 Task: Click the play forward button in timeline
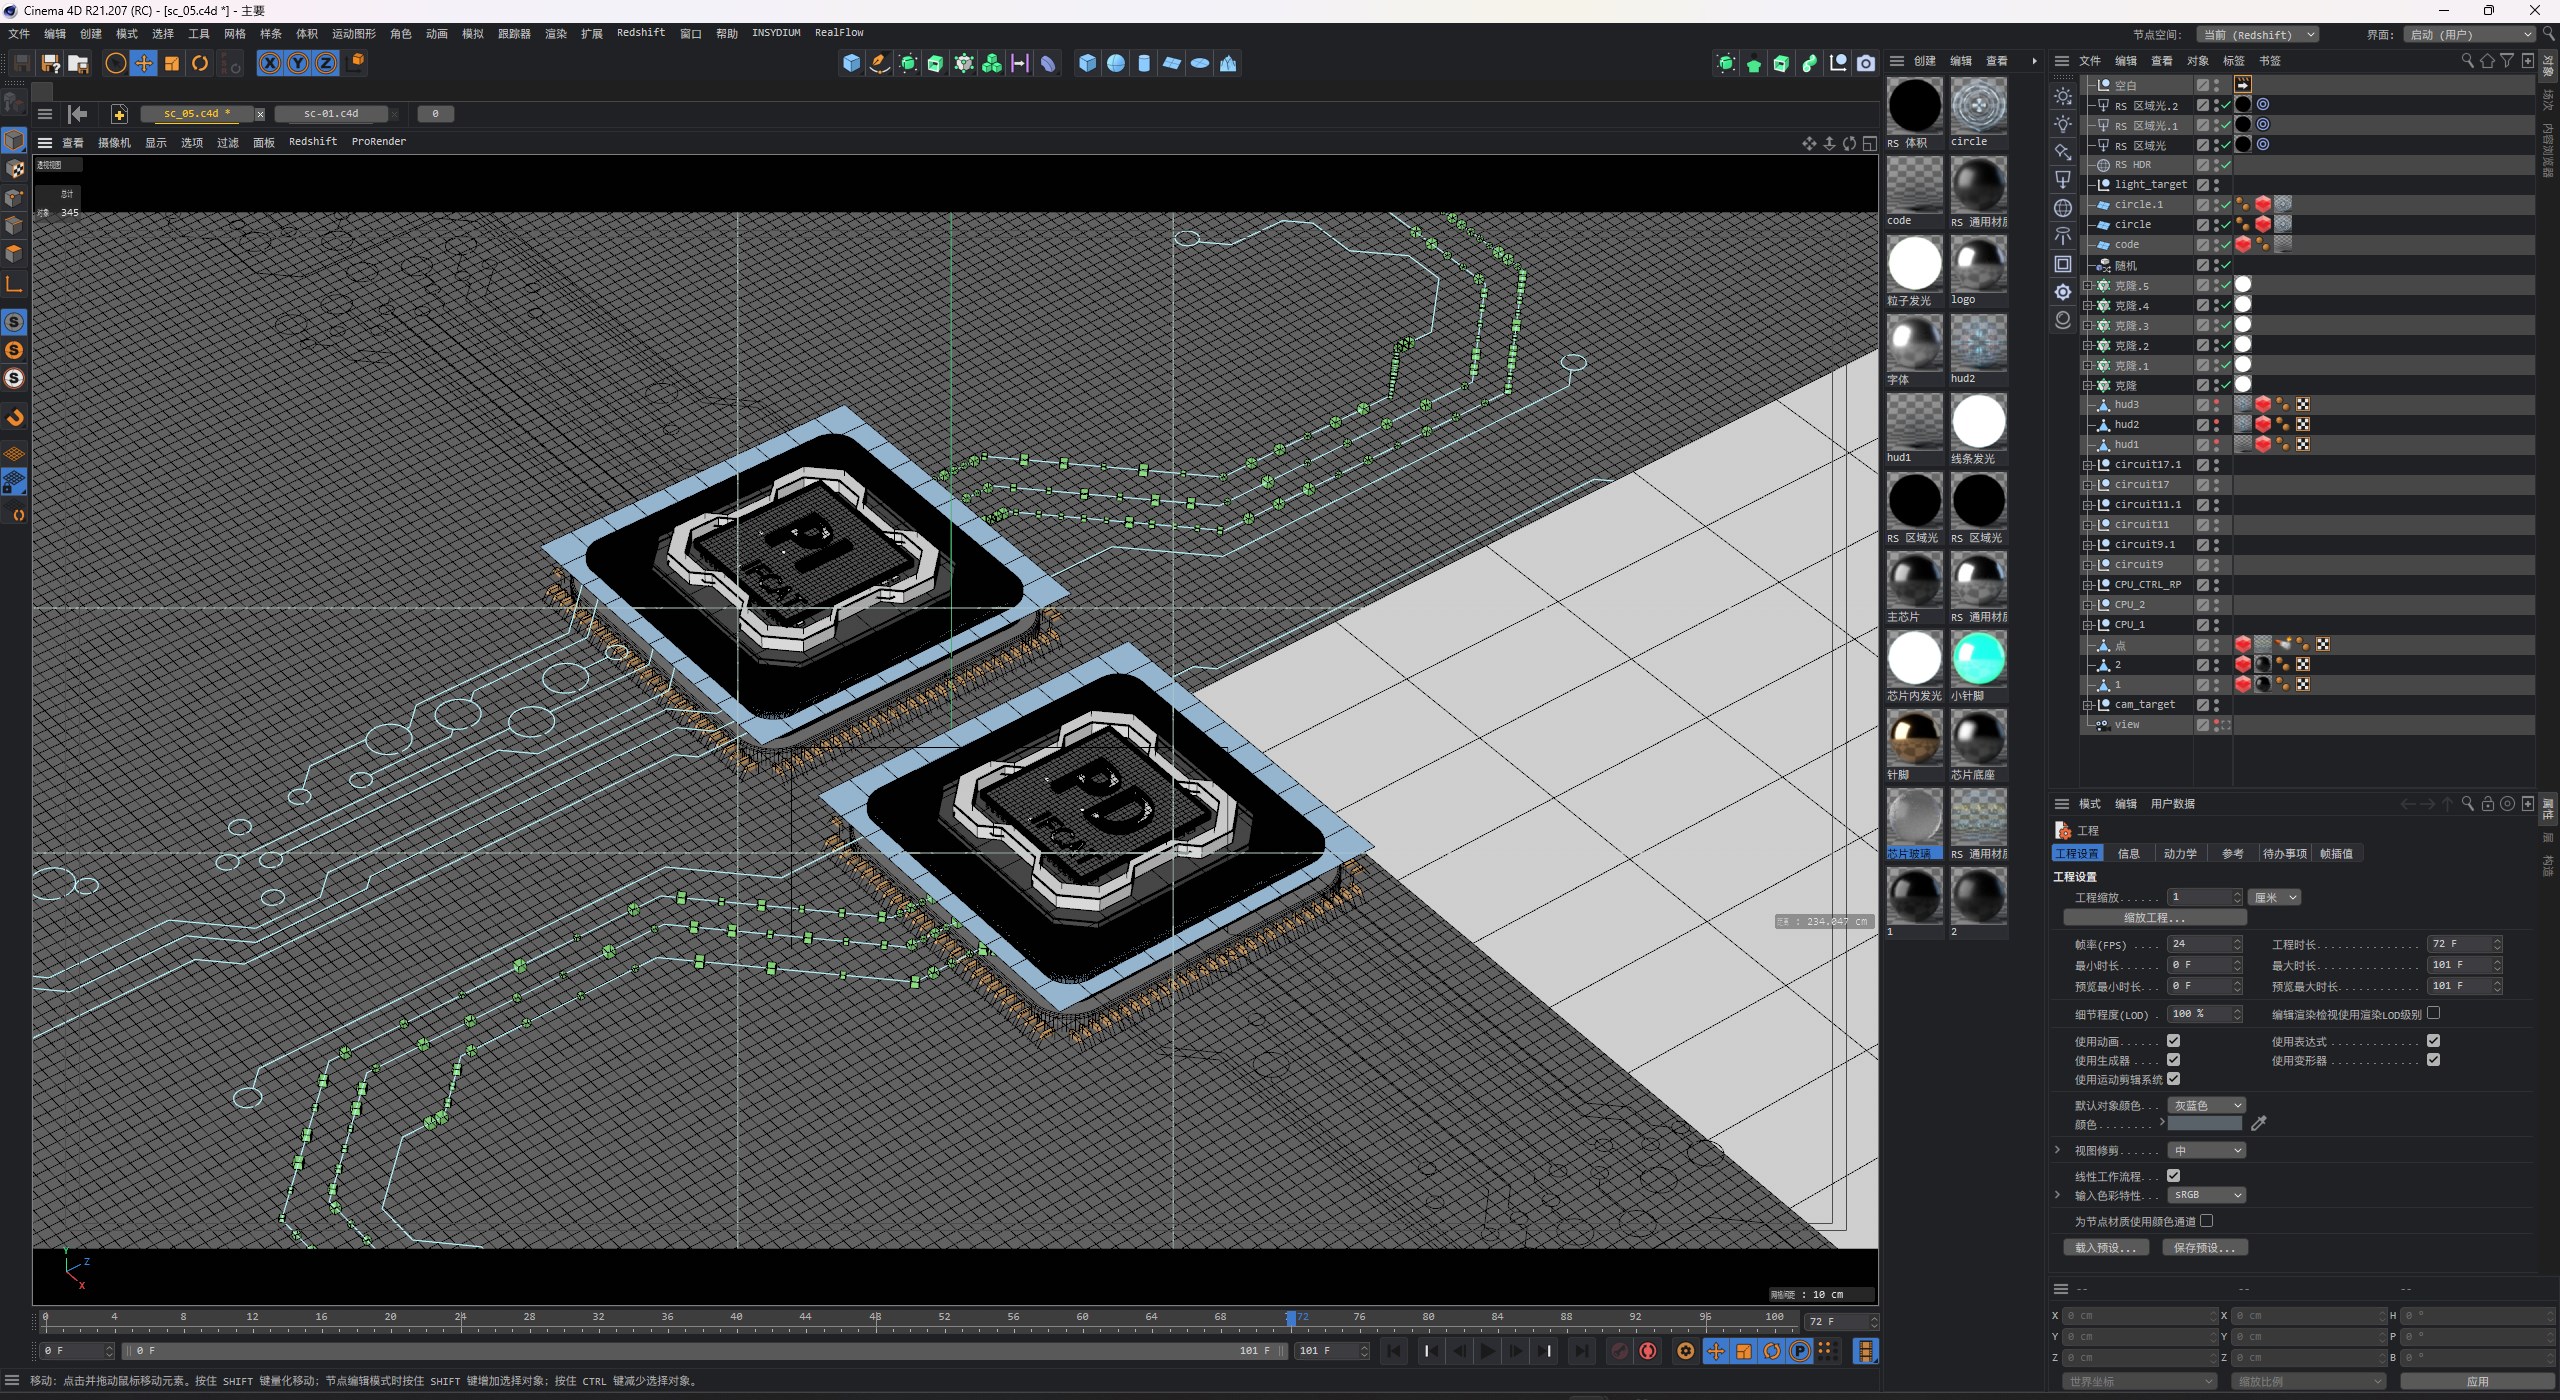click(1488, 1351)
